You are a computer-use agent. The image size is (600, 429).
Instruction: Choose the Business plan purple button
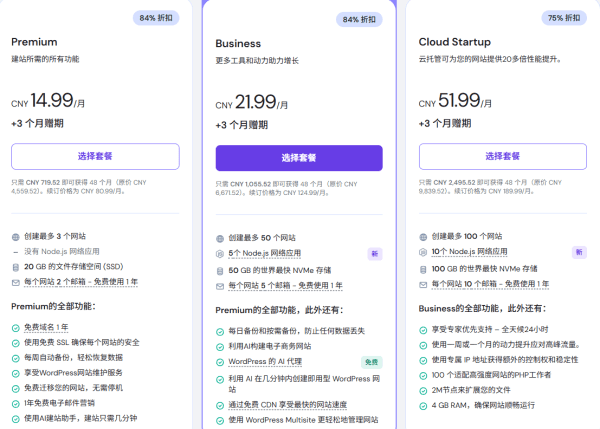pos(299,158)
